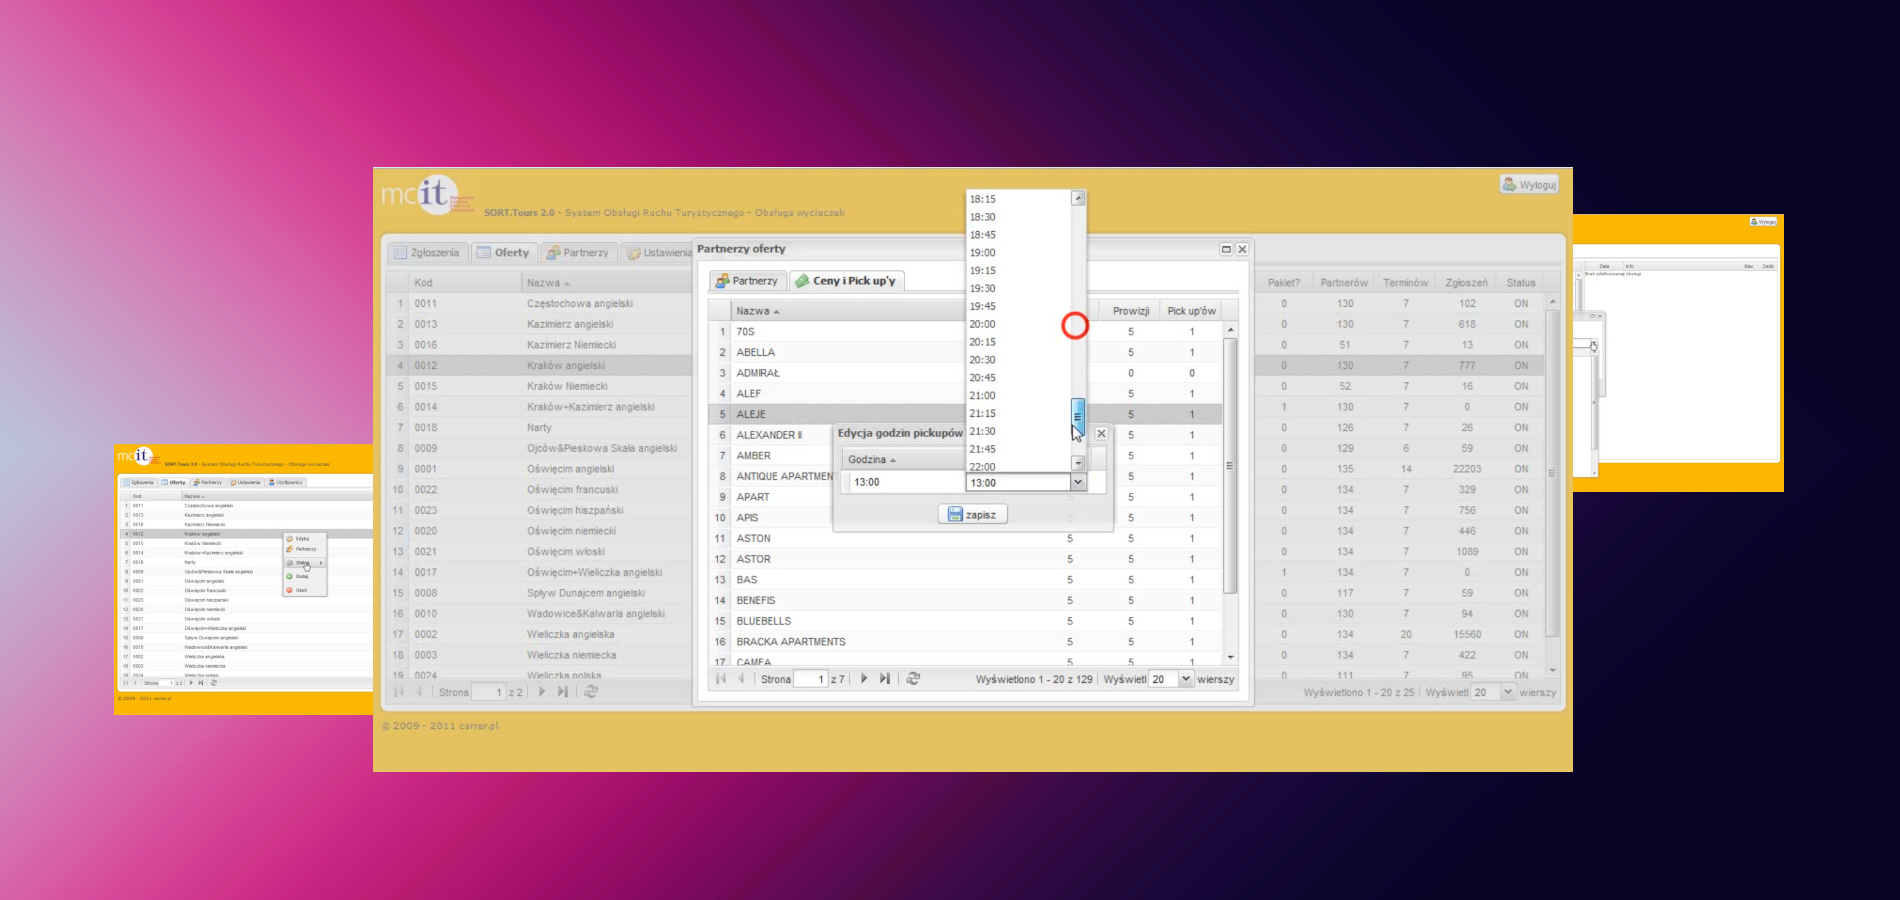Refresh the Partnerzy oferty partner list
The width and height of the screenshot is (1900, 900).
pos(913,679)
